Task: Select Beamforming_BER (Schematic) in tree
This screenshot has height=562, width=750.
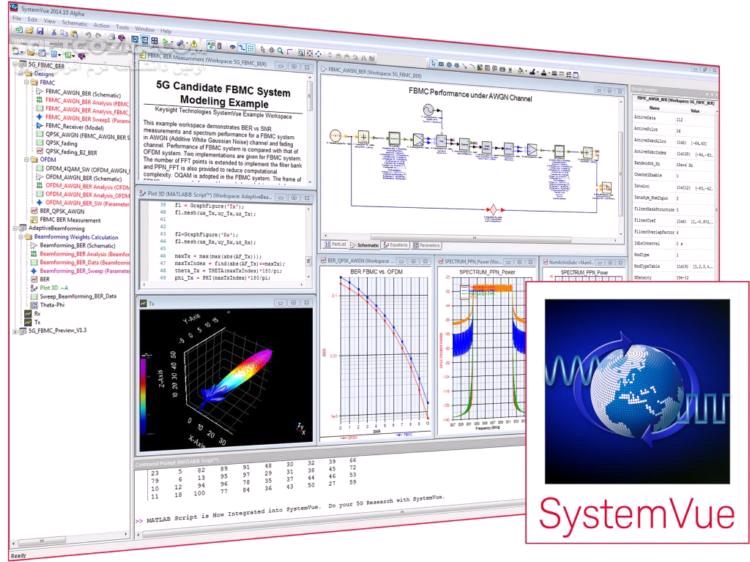Action: [x=77, y=245]
